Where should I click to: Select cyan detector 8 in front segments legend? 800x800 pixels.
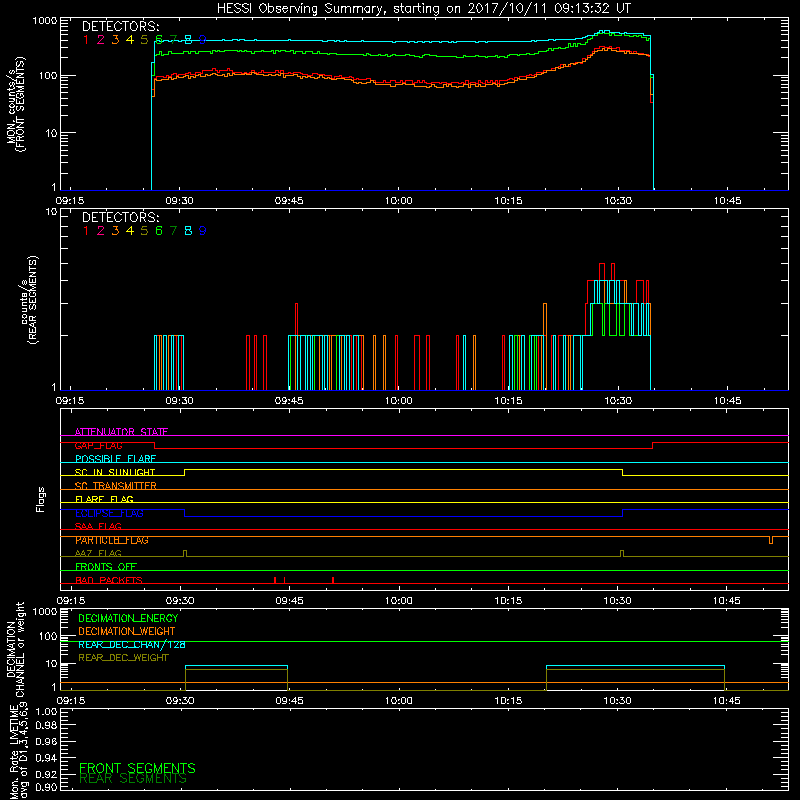click(x=188, y=40)
